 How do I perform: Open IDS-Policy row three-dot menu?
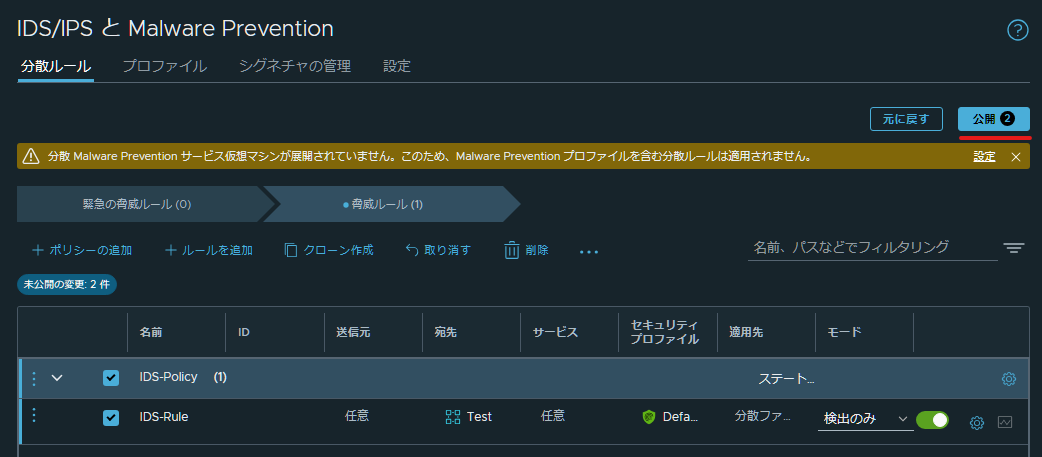pyautogui.click(x=35, y=379)
